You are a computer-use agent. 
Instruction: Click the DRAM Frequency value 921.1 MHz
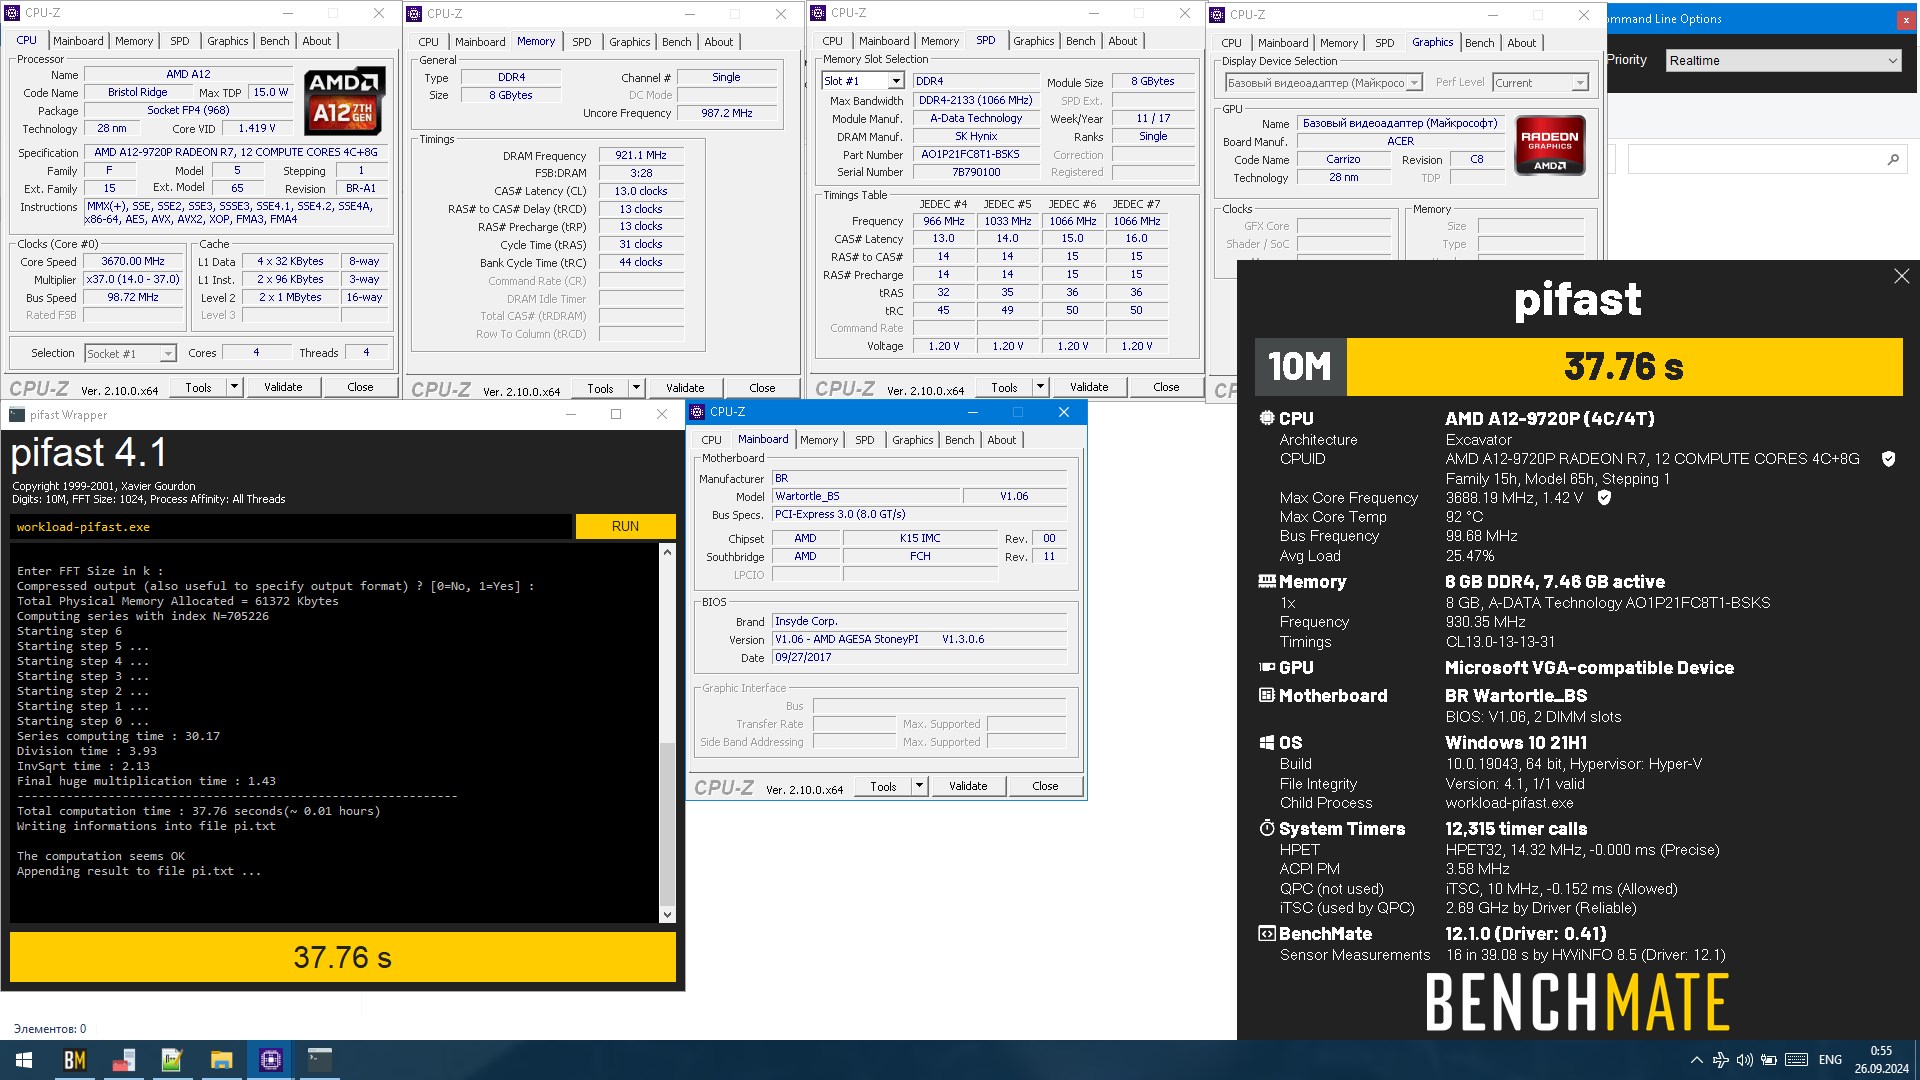coord(640,155)
